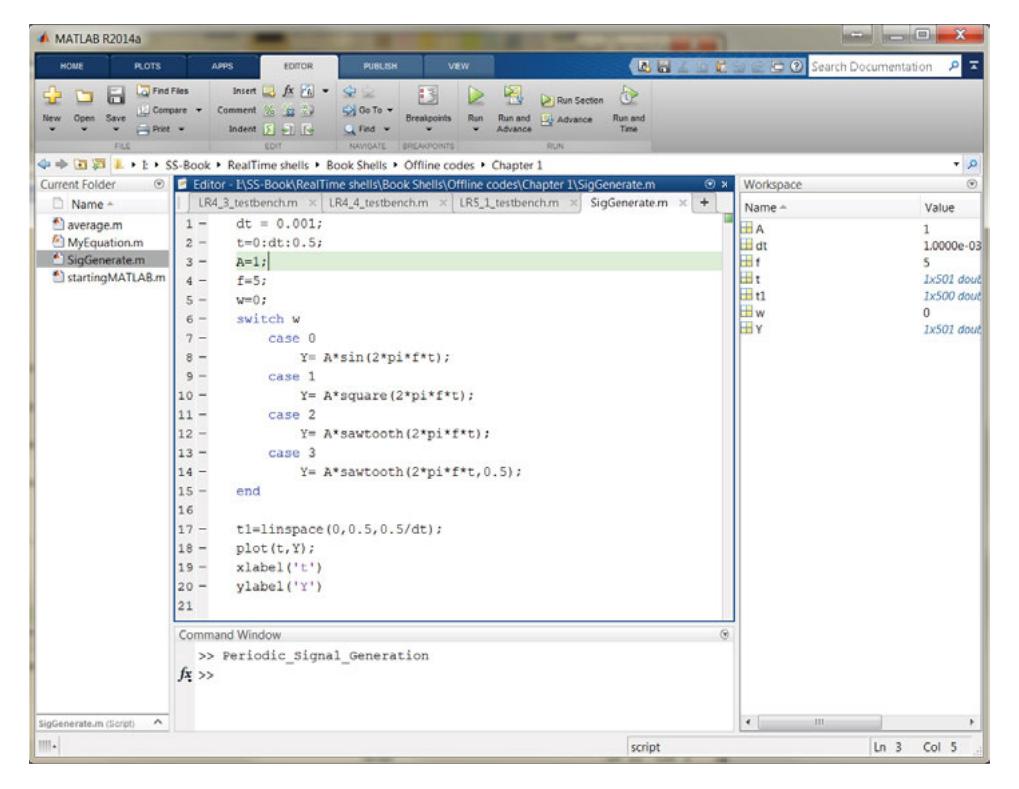
Task: Expand the Open dropdown arrow
Action: pos(84,129)
